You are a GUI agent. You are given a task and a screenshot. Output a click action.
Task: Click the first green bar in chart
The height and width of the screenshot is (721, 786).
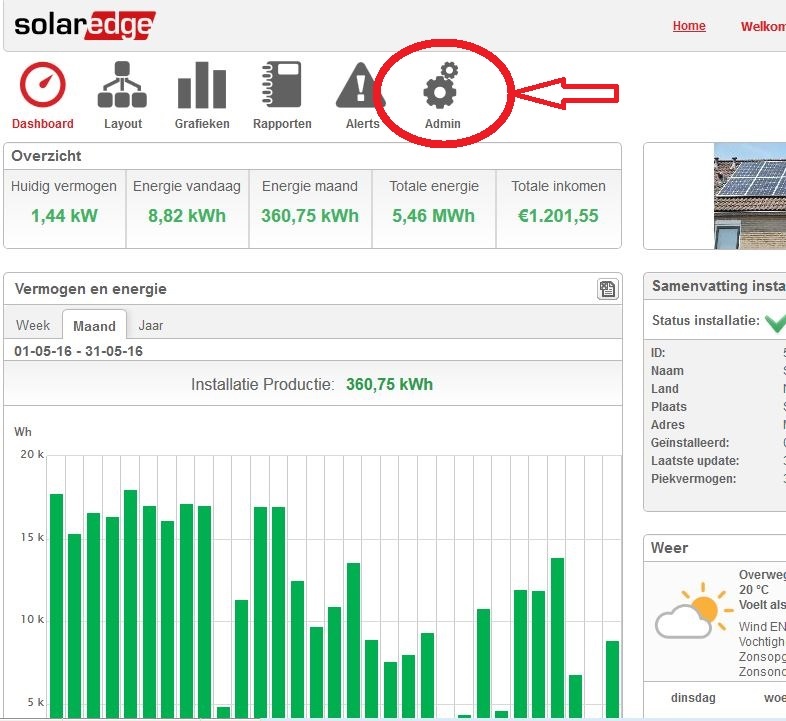[56, 605]
